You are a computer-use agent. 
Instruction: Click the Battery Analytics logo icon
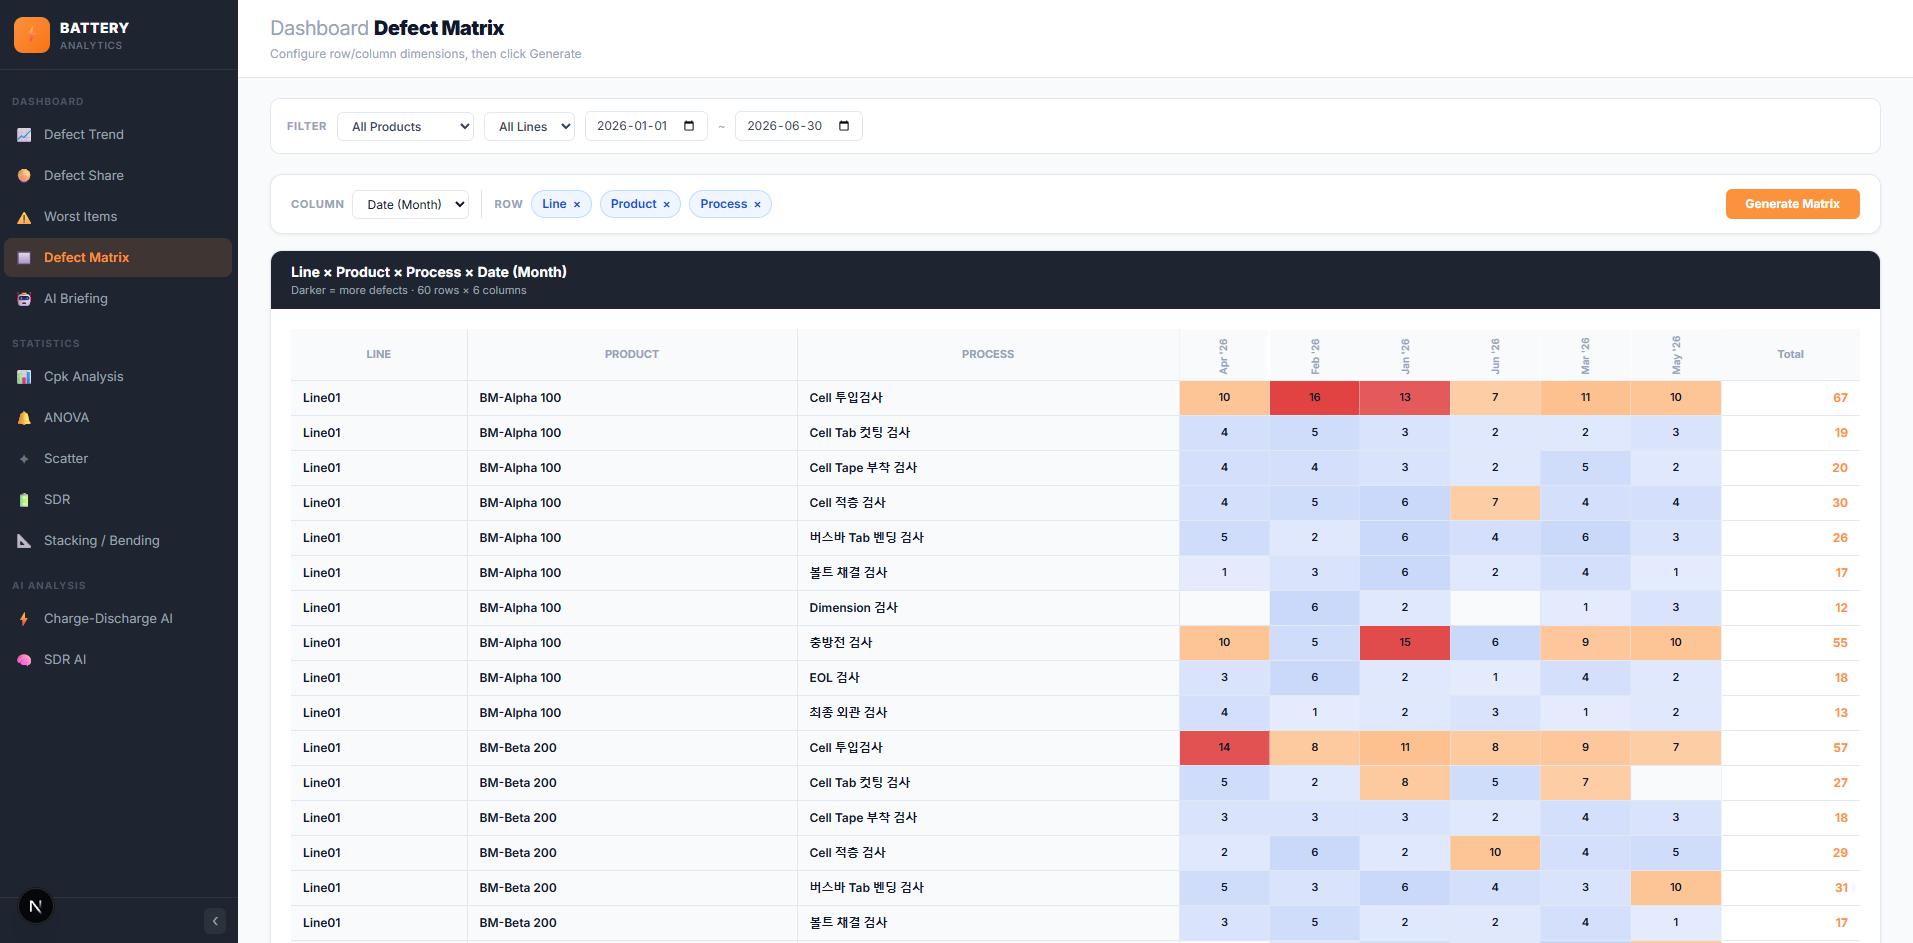32,35
